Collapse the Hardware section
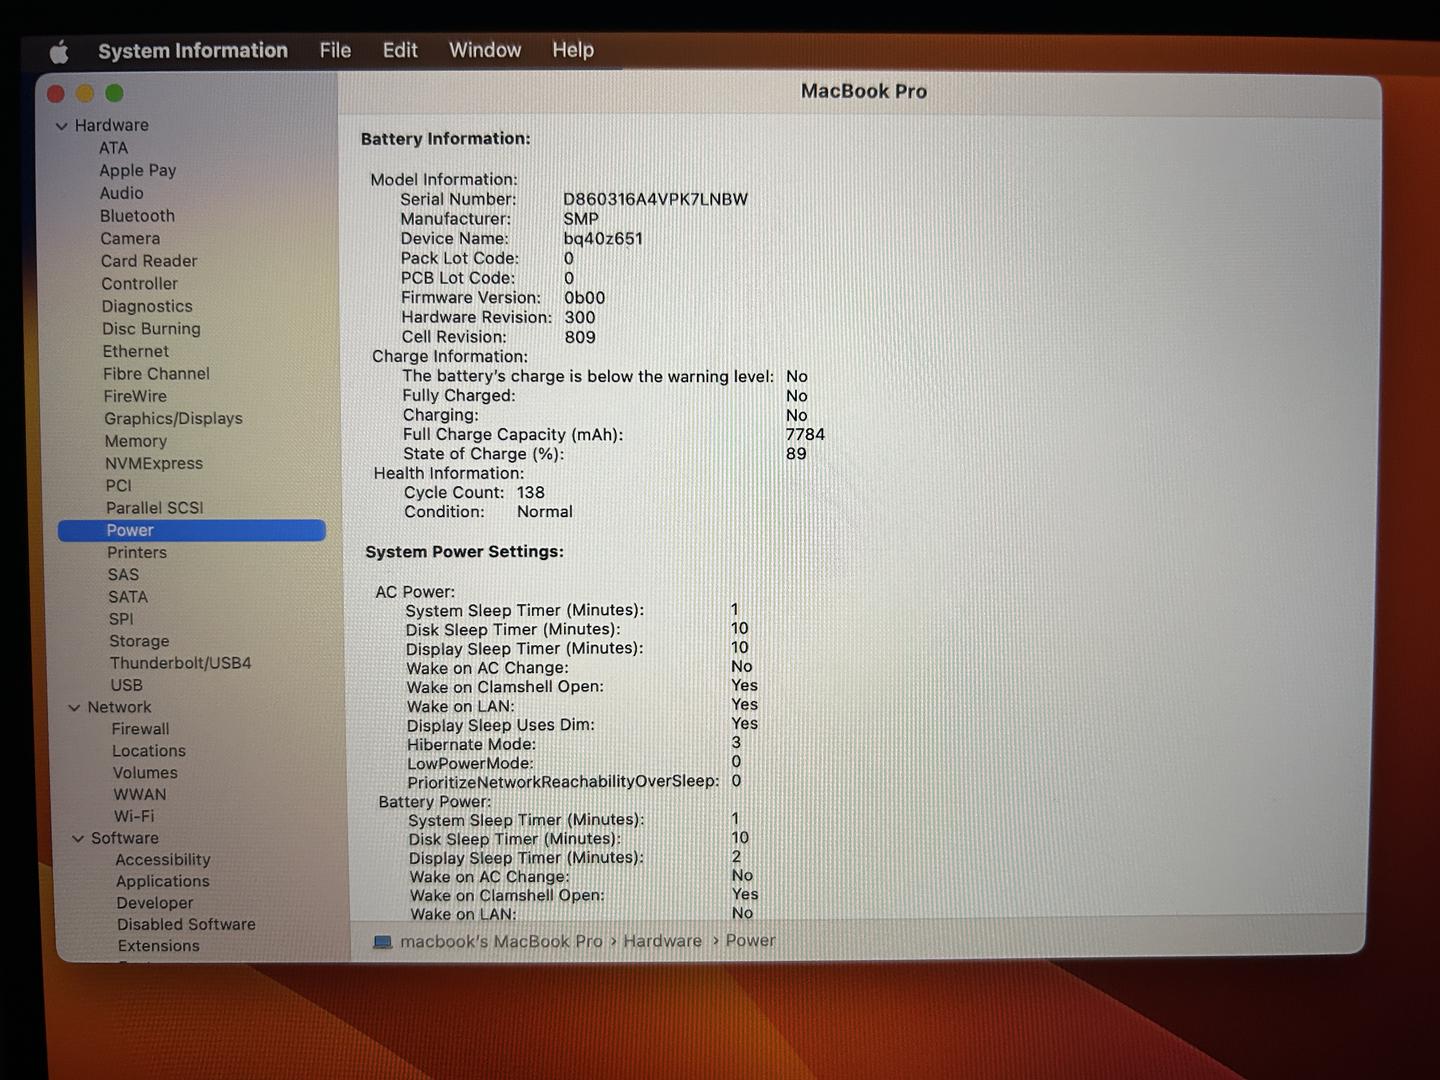Viewport: 1440px width, 1080px height. [x=62, y=126]
